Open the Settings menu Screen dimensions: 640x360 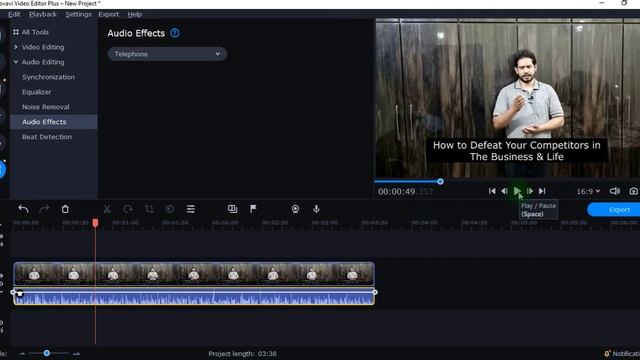pos(78,14)
